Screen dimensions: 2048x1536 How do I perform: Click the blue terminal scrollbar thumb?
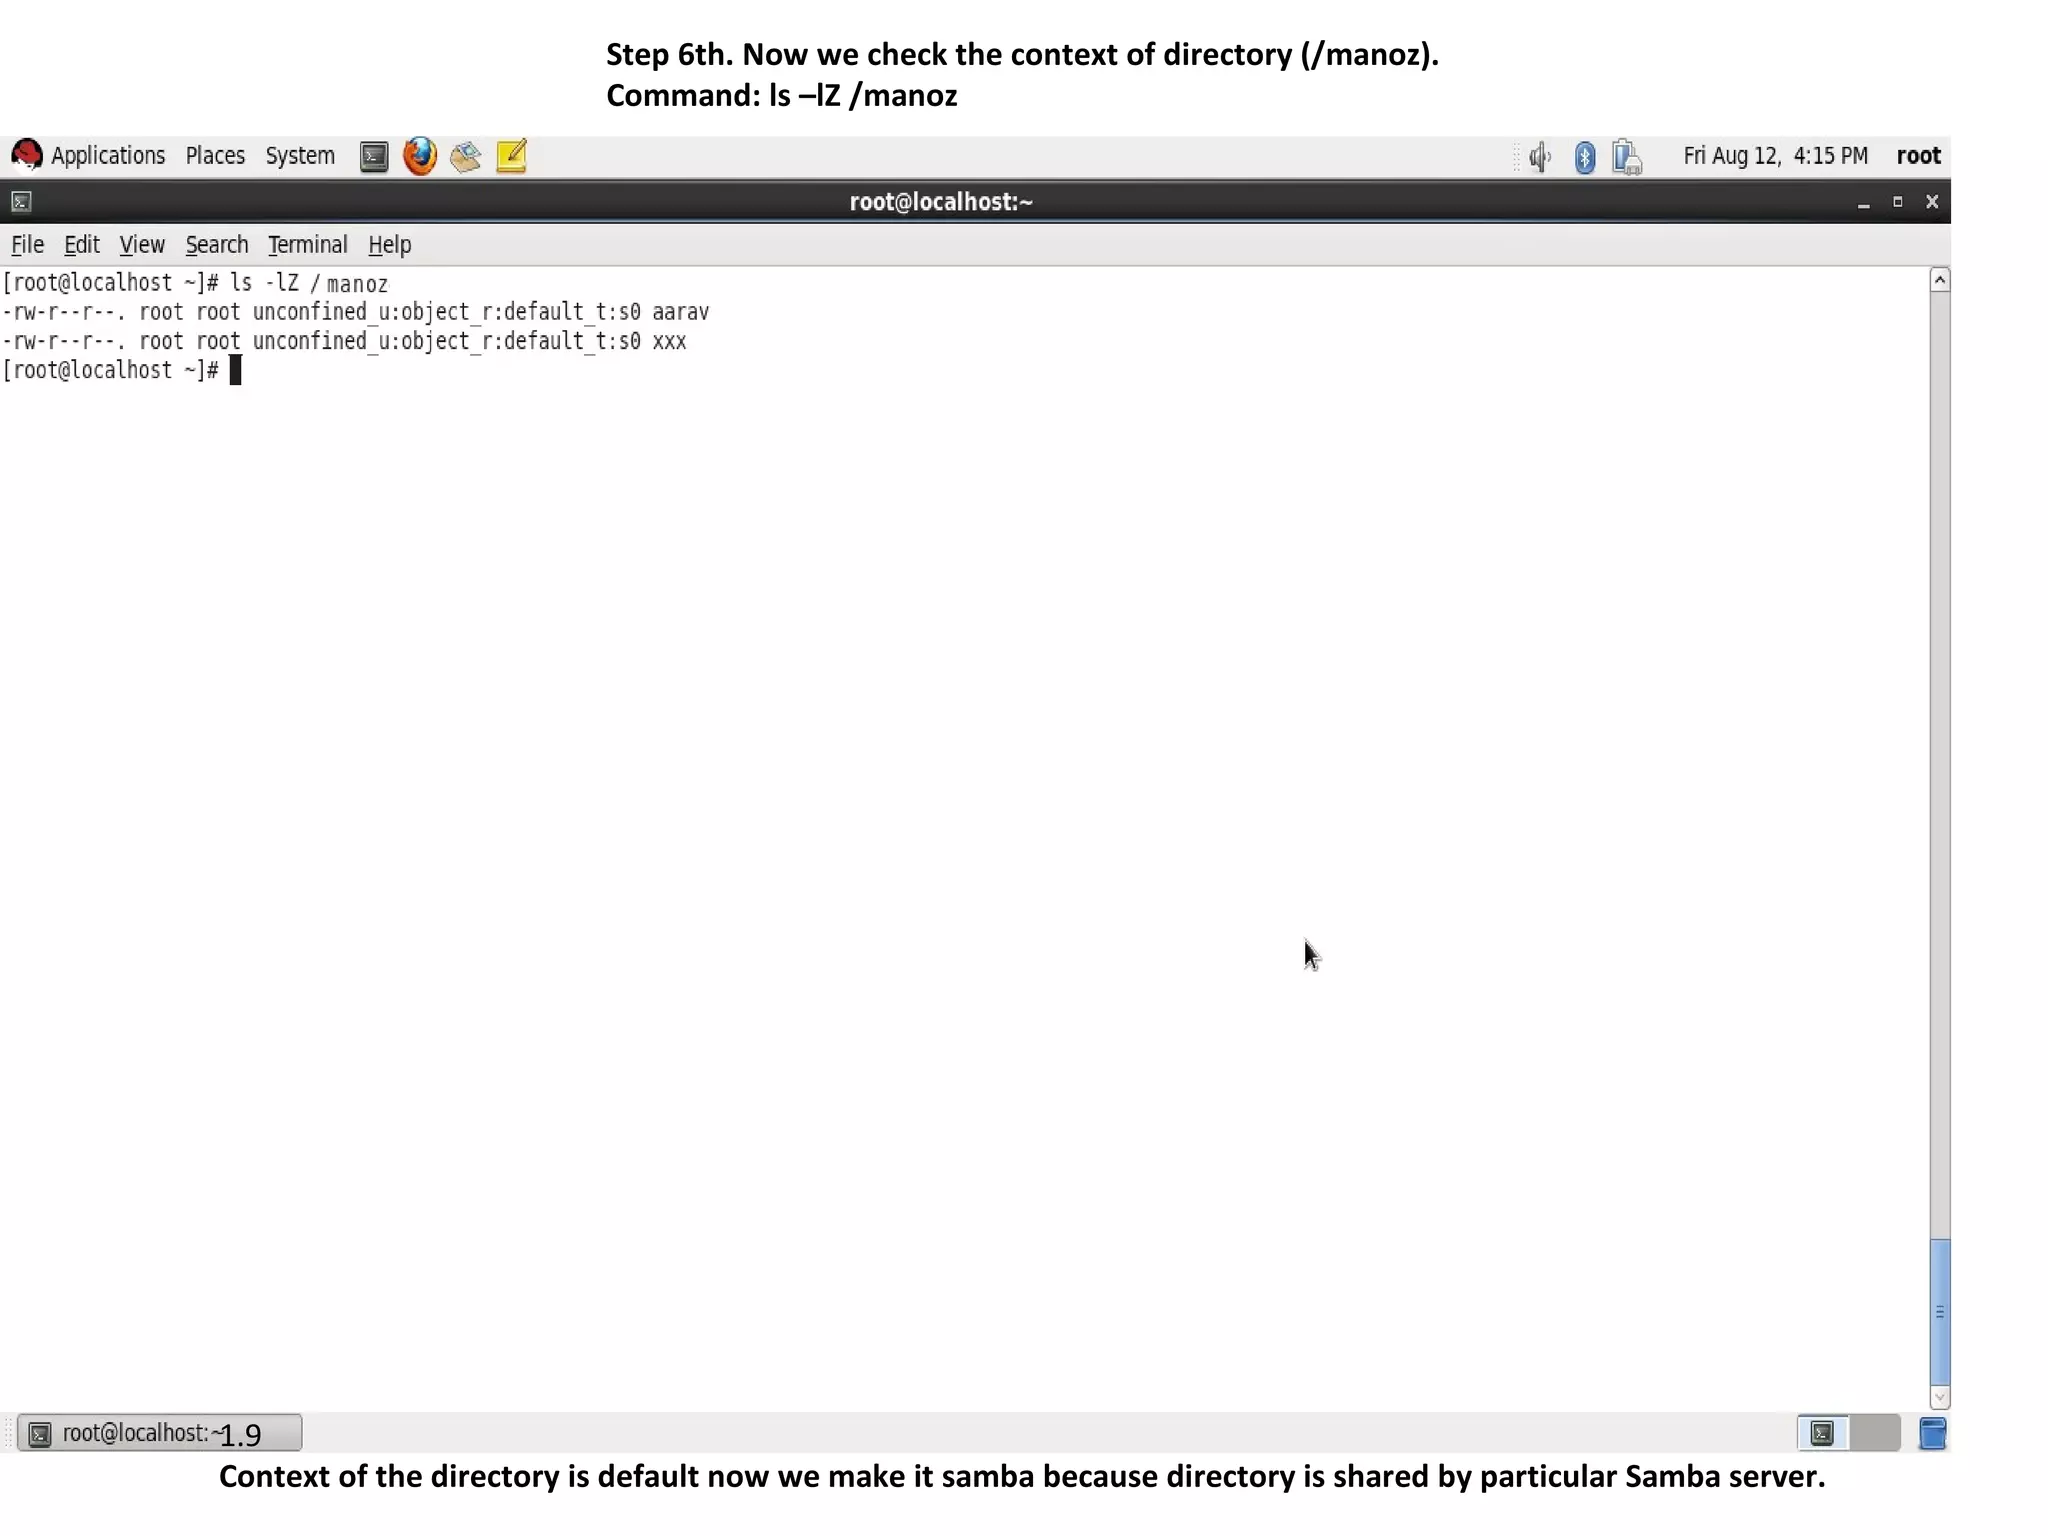(x=1939, y=1312)
